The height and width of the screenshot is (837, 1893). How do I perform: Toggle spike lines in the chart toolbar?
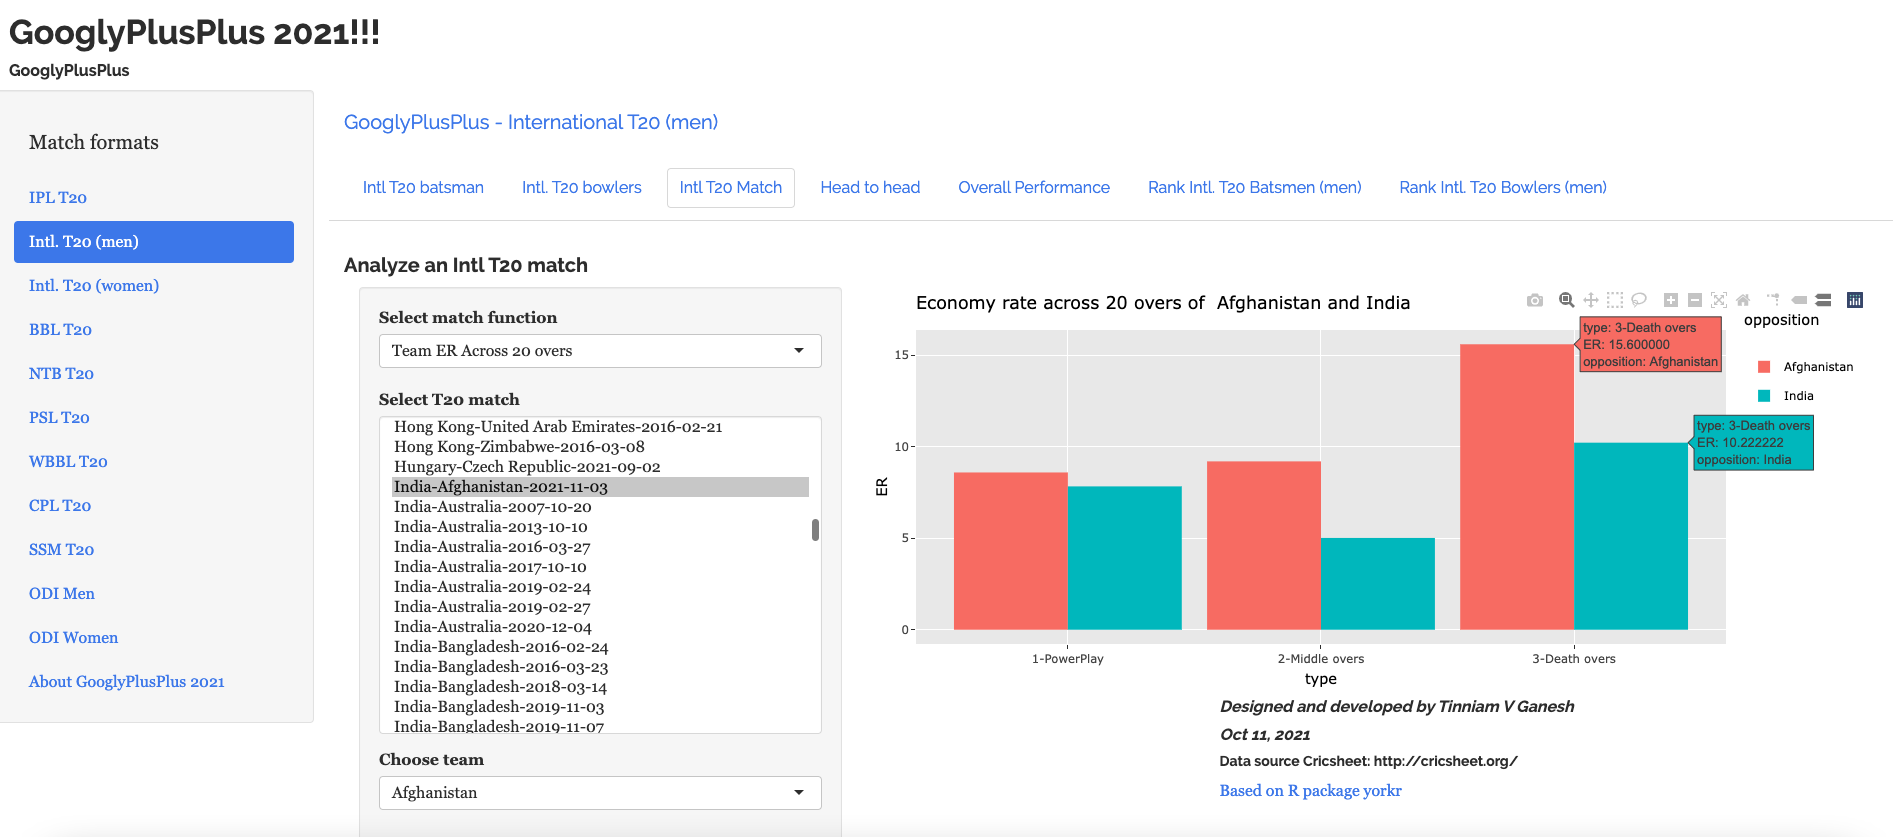point(1774,300)
